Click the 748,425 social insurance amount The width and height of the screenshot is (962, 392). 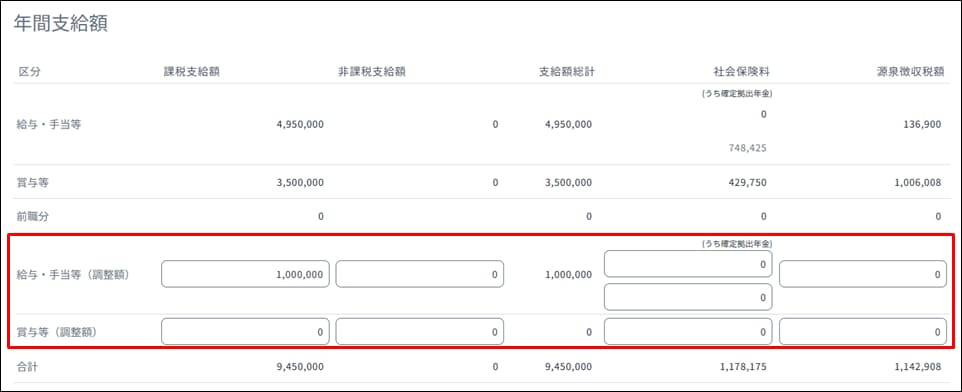(746, 148)
